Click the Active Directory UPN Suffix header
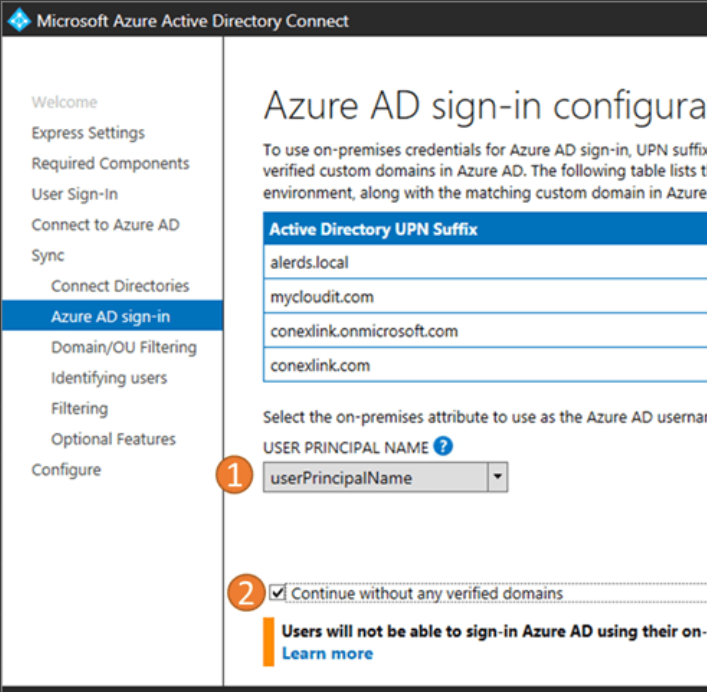 [485, 229]
